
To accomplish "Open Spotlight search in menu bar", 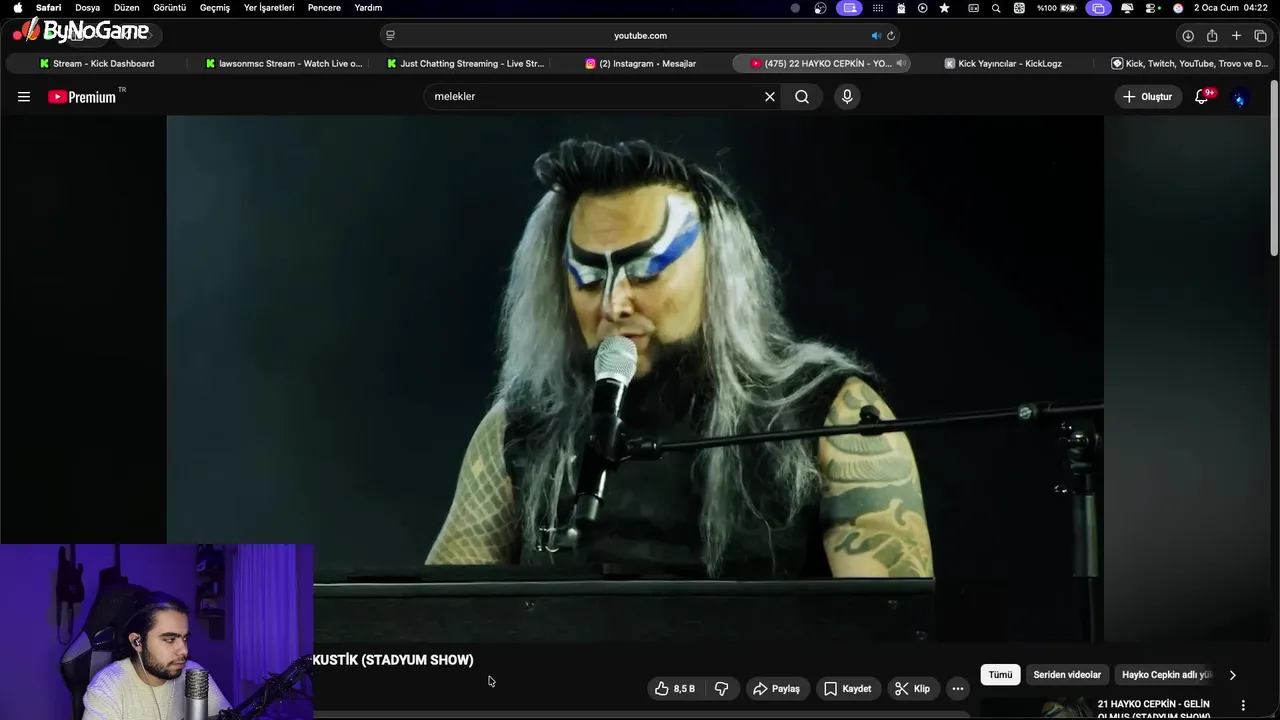I will 996,8.
